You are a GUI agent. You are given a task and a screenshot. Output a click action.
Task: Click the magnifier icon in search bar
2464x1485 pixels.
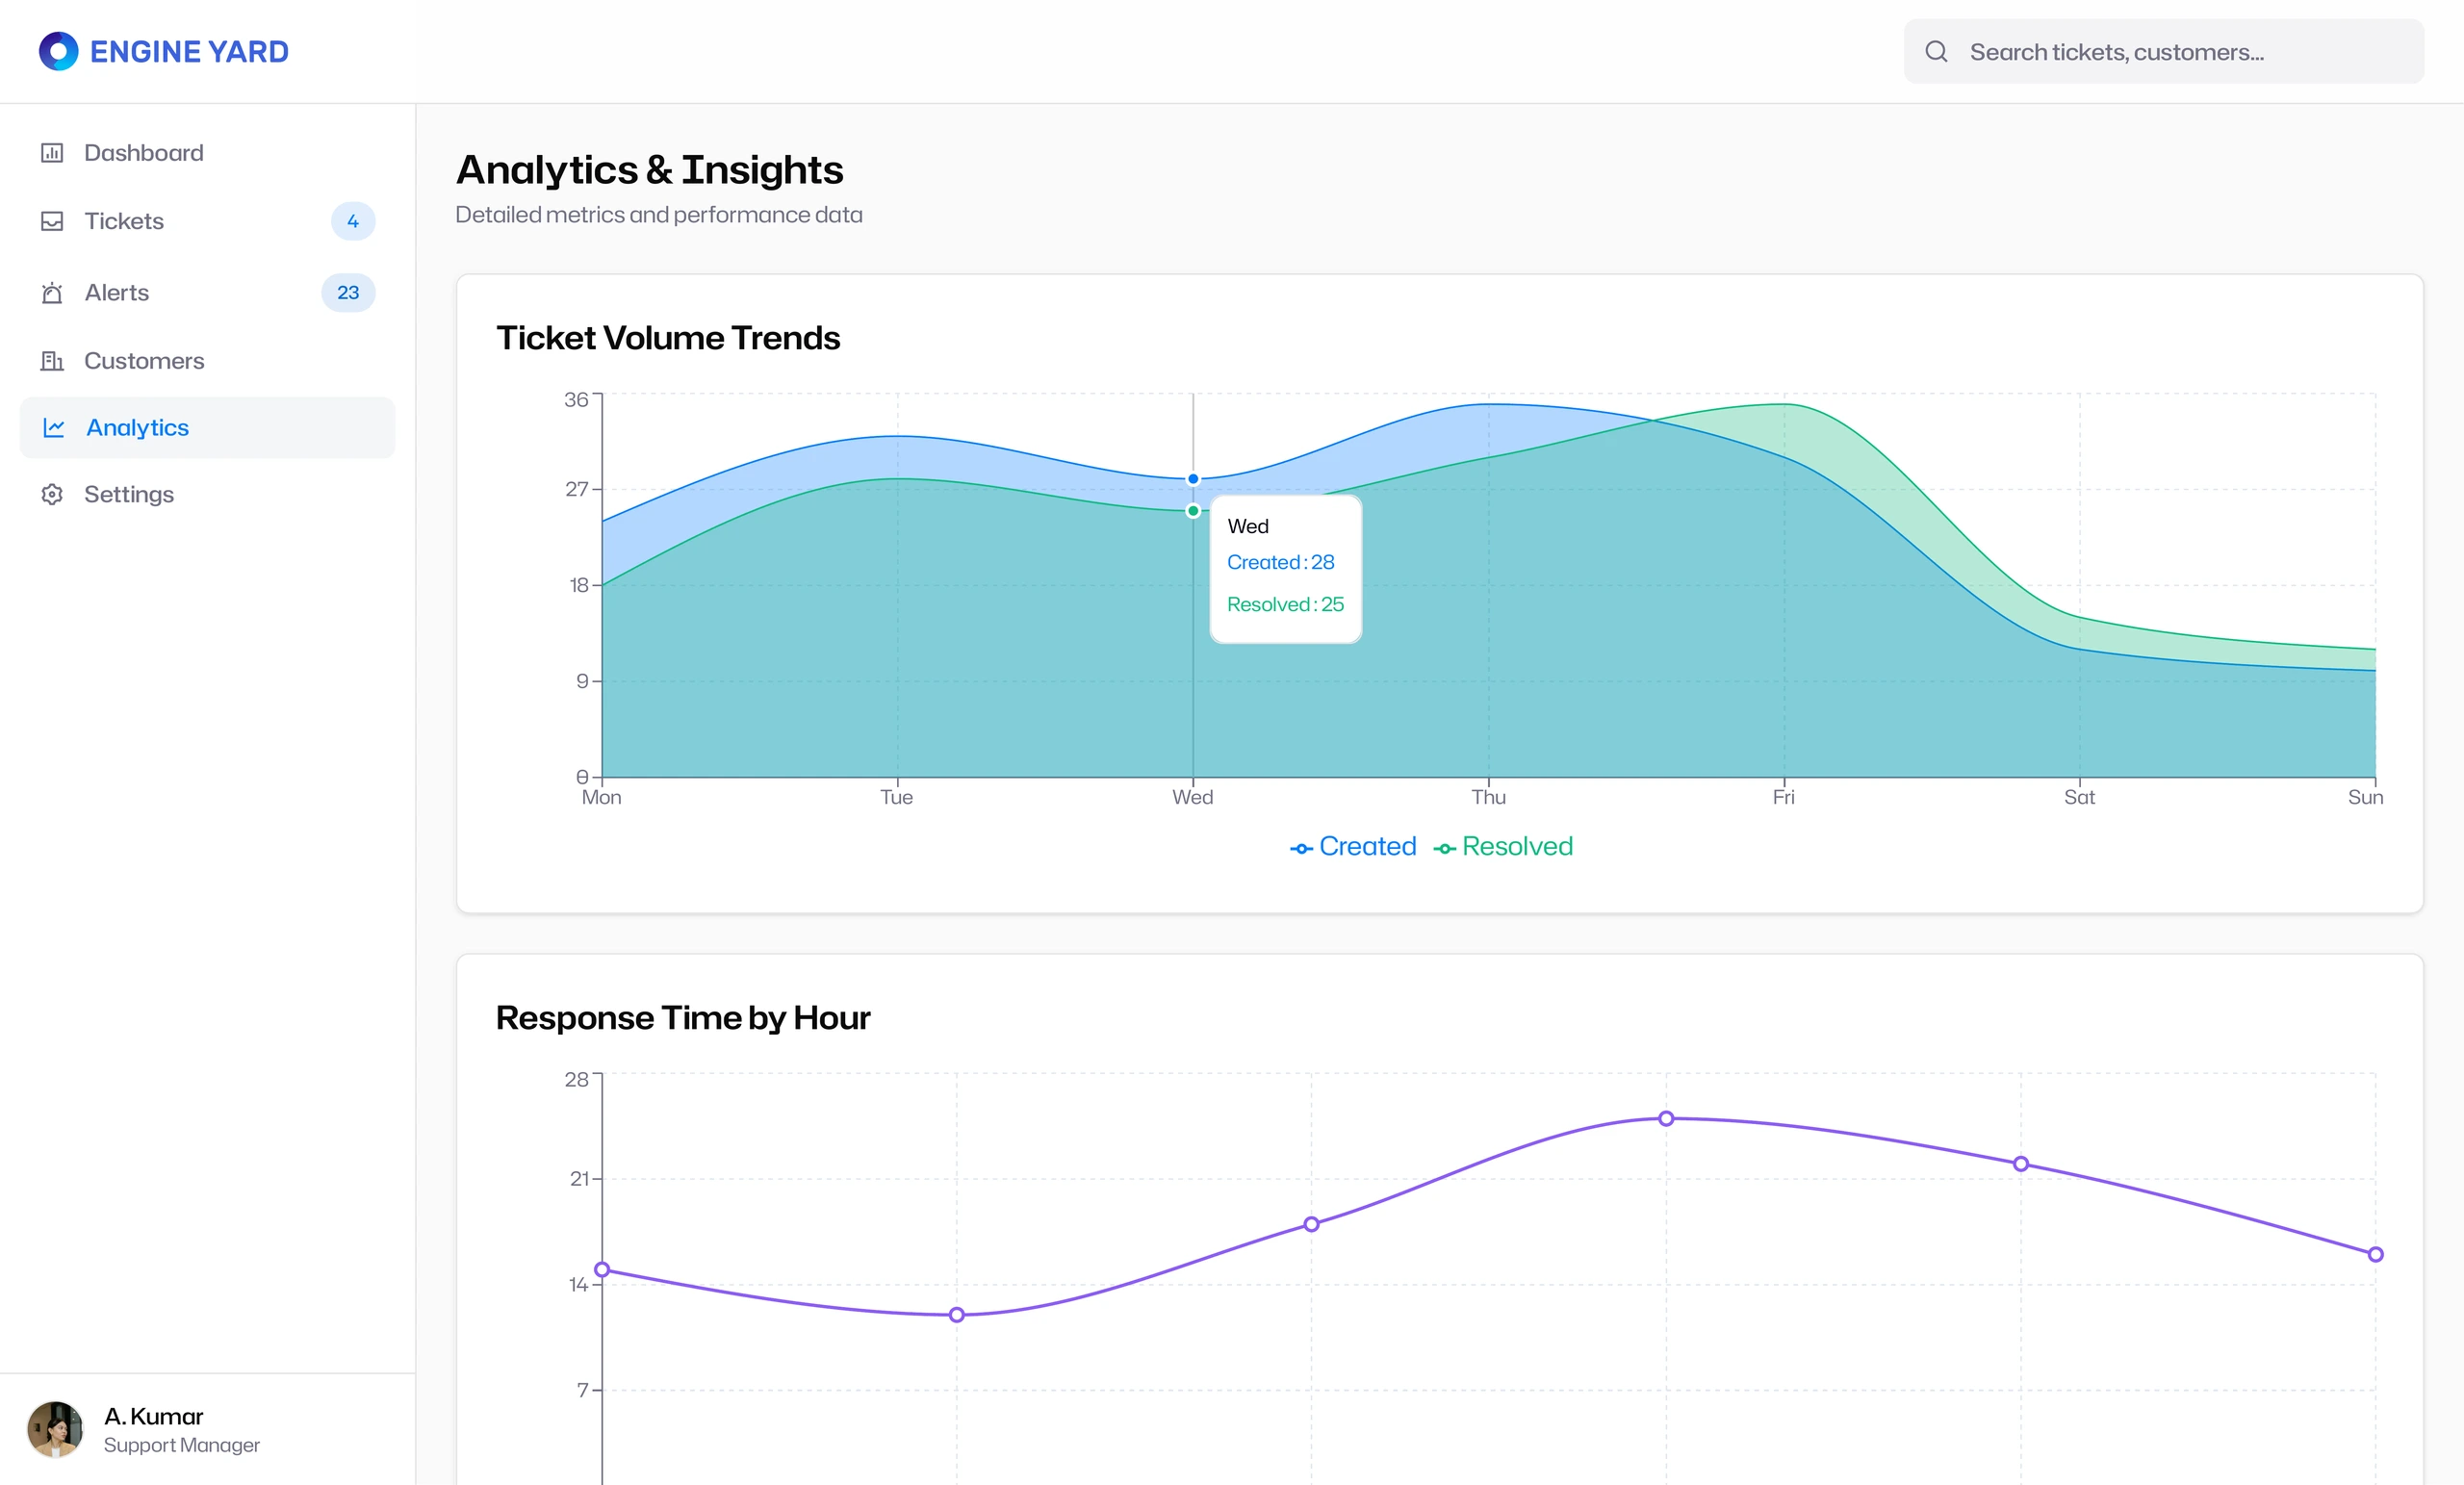click(1936, 51)
